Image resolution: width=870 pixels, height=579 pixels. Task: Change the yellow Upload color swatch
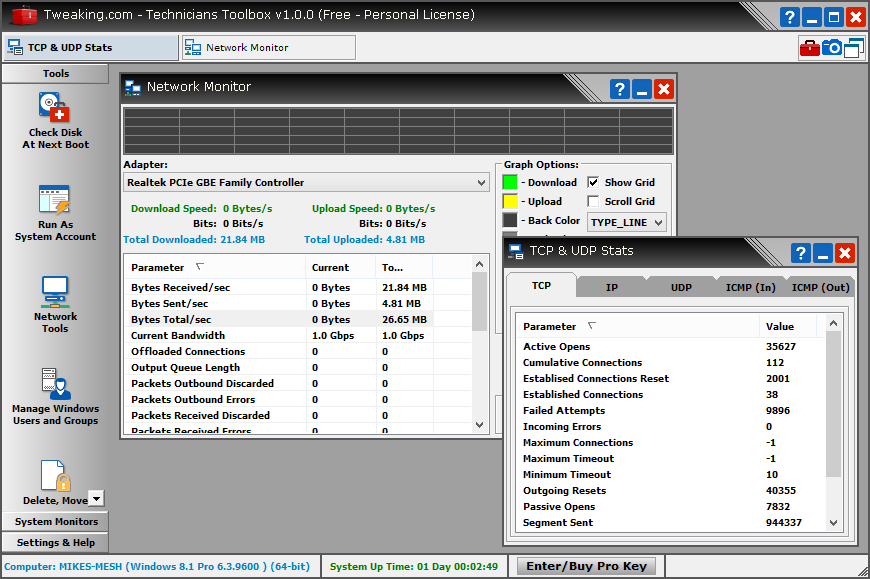point(510,201)
